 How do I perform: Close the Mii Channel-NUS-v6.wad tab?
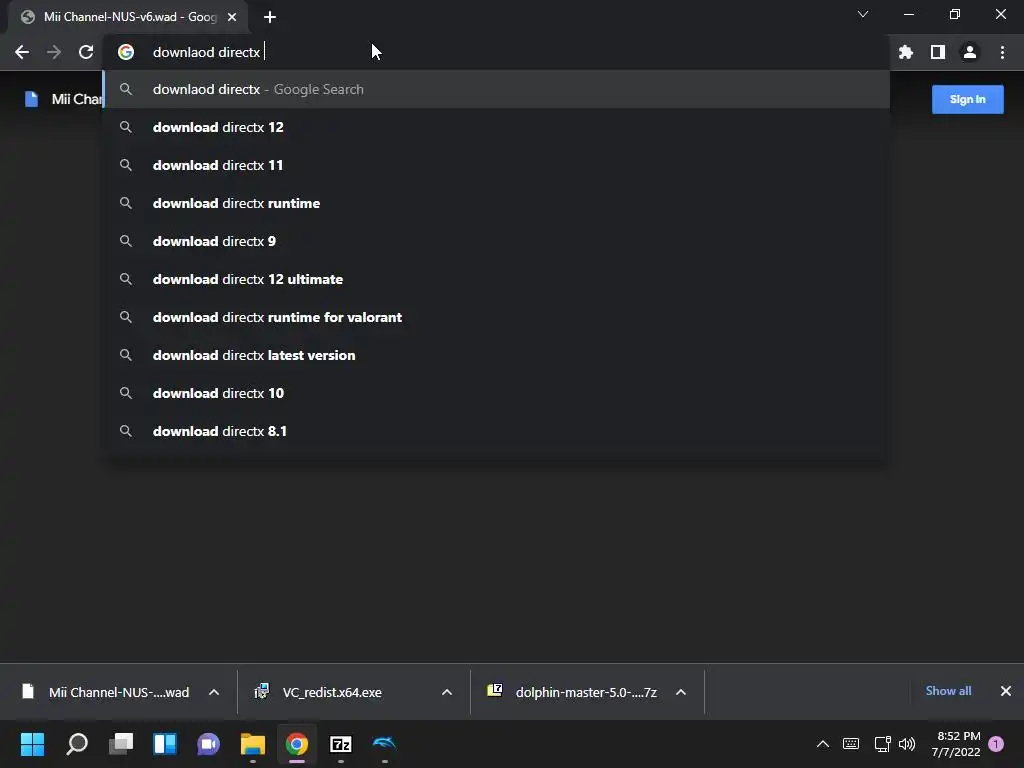[232, 17]
